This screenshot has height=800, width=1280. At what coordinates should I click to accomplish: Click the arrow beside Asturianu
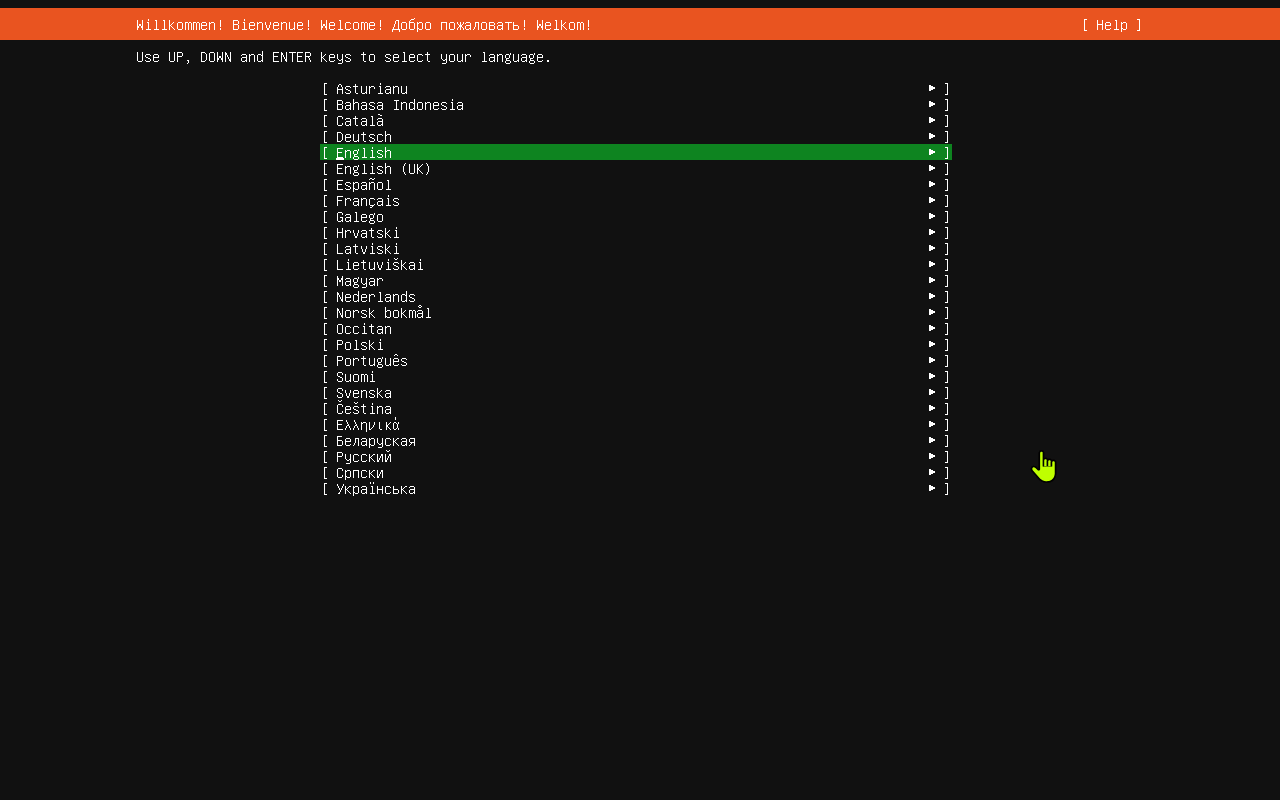tap(932, 88)
